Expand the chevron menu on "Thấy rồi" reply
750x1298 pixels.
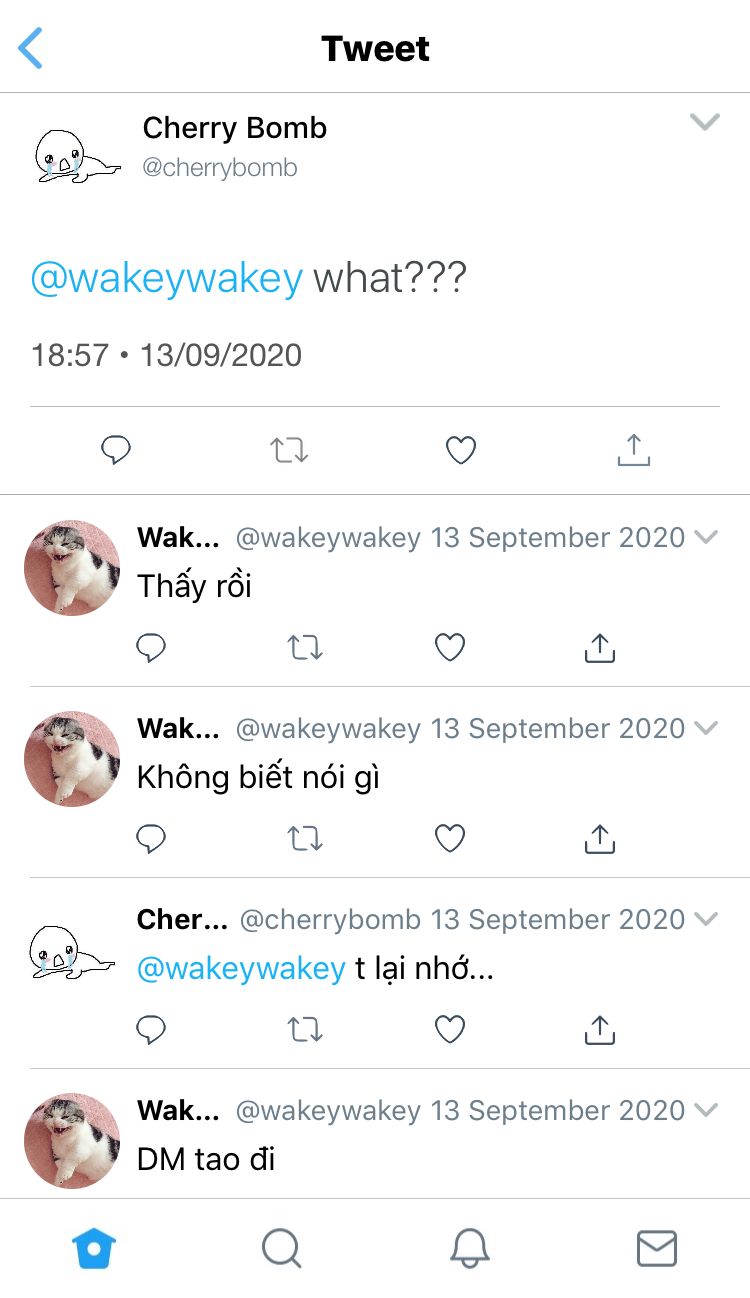coord(706,537)
